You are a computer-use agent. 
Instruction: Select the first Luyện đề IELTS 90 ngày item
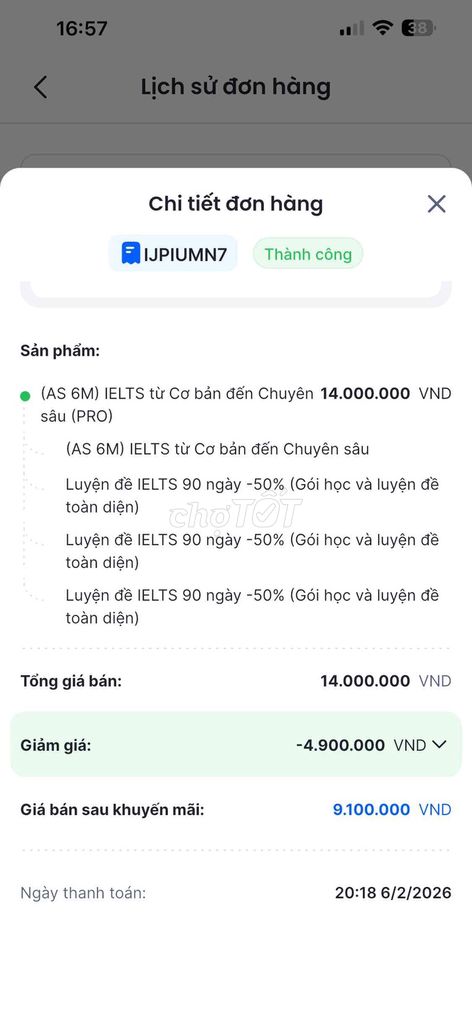pos(252,496)
